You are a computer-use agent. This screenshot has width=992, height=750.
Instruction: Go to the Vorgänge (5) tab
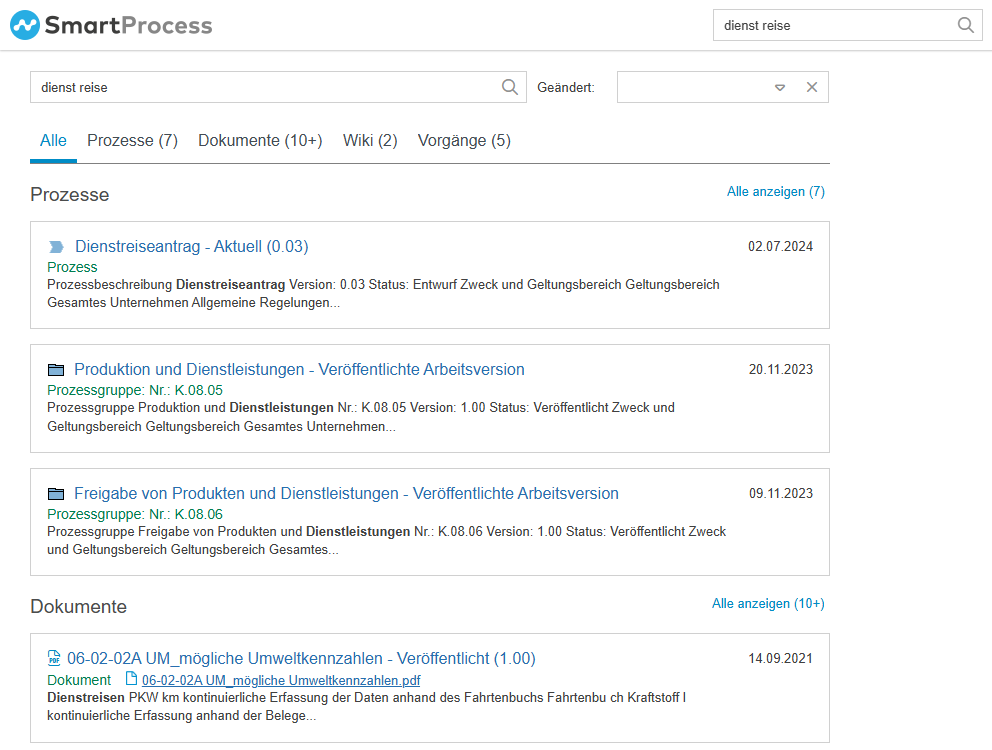tap(464, 141)
